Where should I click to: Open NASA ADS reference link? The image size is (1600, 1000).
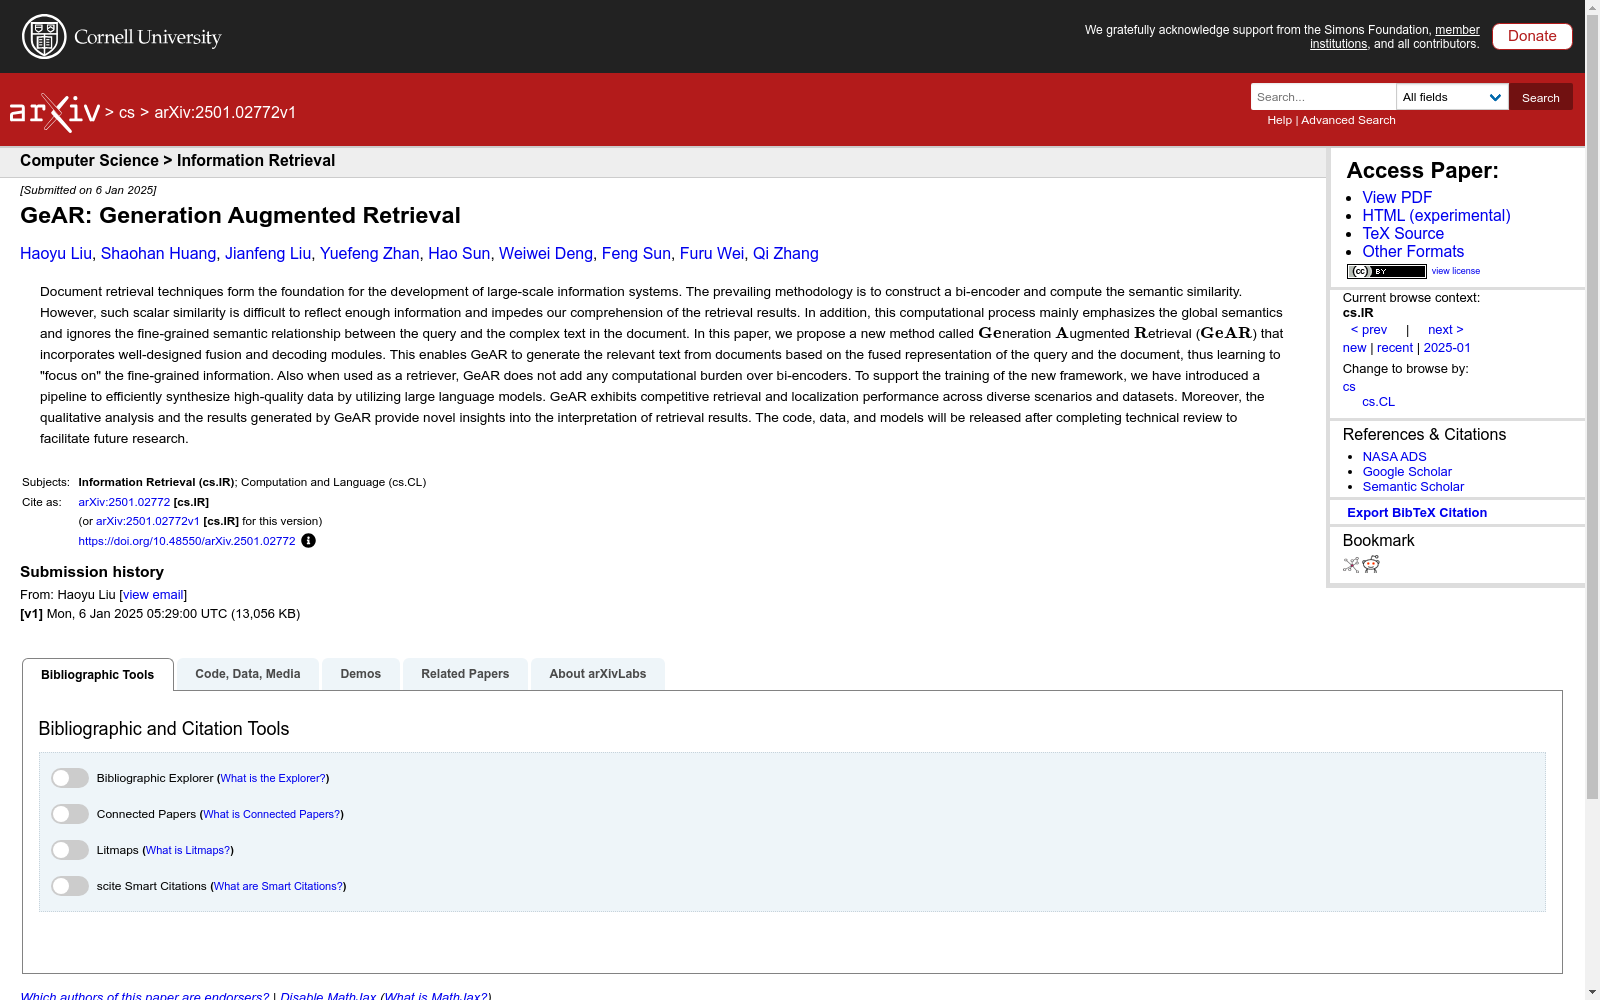[x=1394, y=457]
